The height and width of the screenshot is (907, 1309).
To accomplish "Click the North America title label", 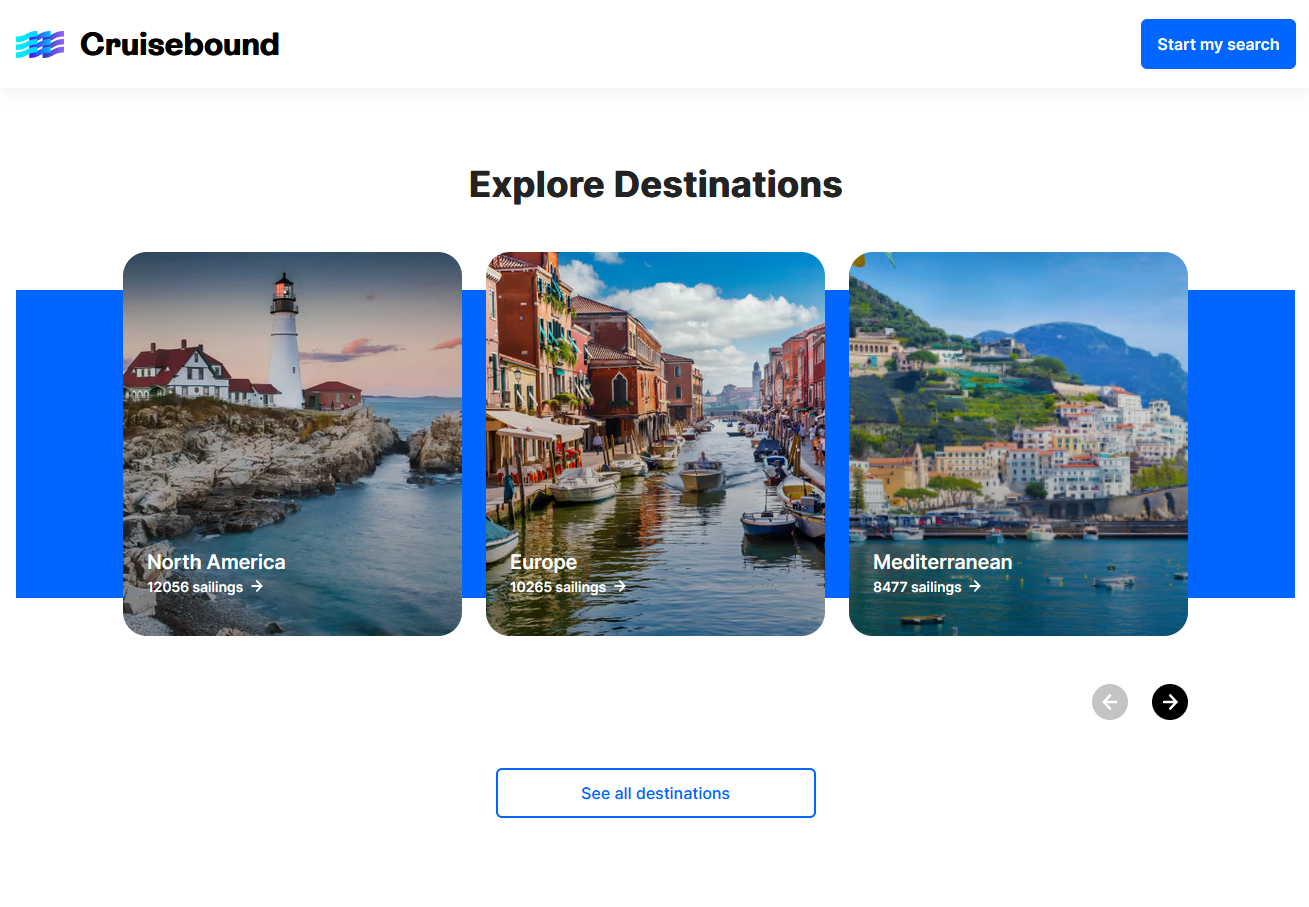I will coord(216,562).
